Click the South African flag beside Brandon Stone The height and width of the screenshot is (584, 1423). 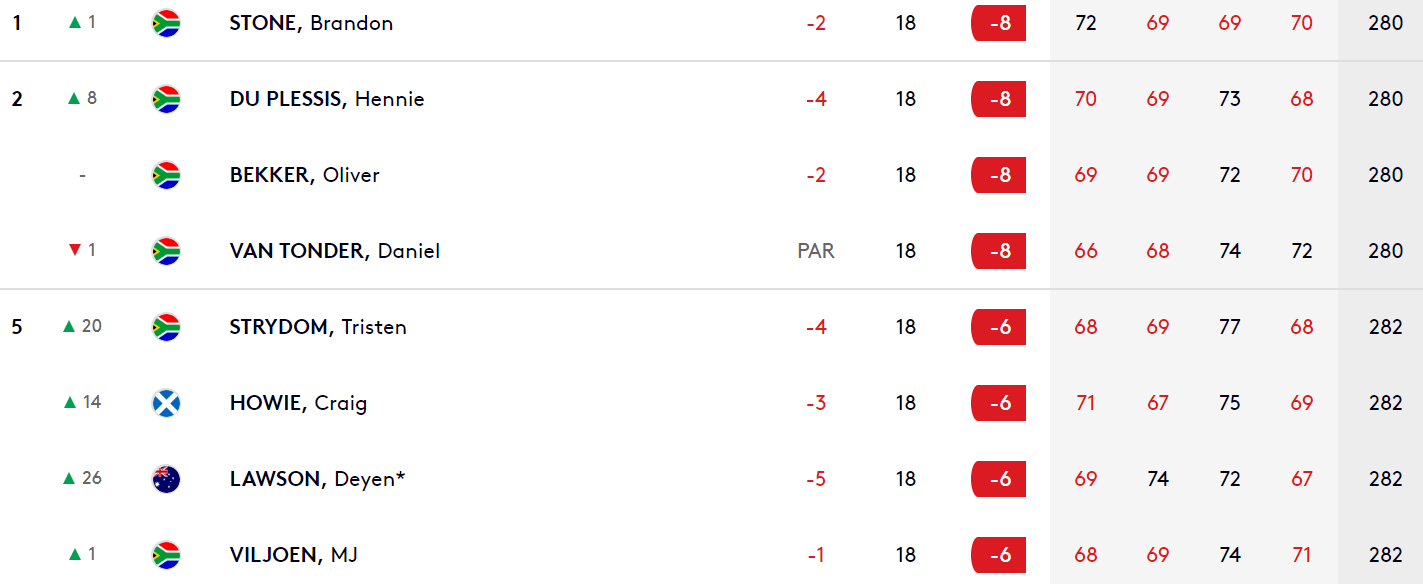pyautogui.click(x=166, y=23)
